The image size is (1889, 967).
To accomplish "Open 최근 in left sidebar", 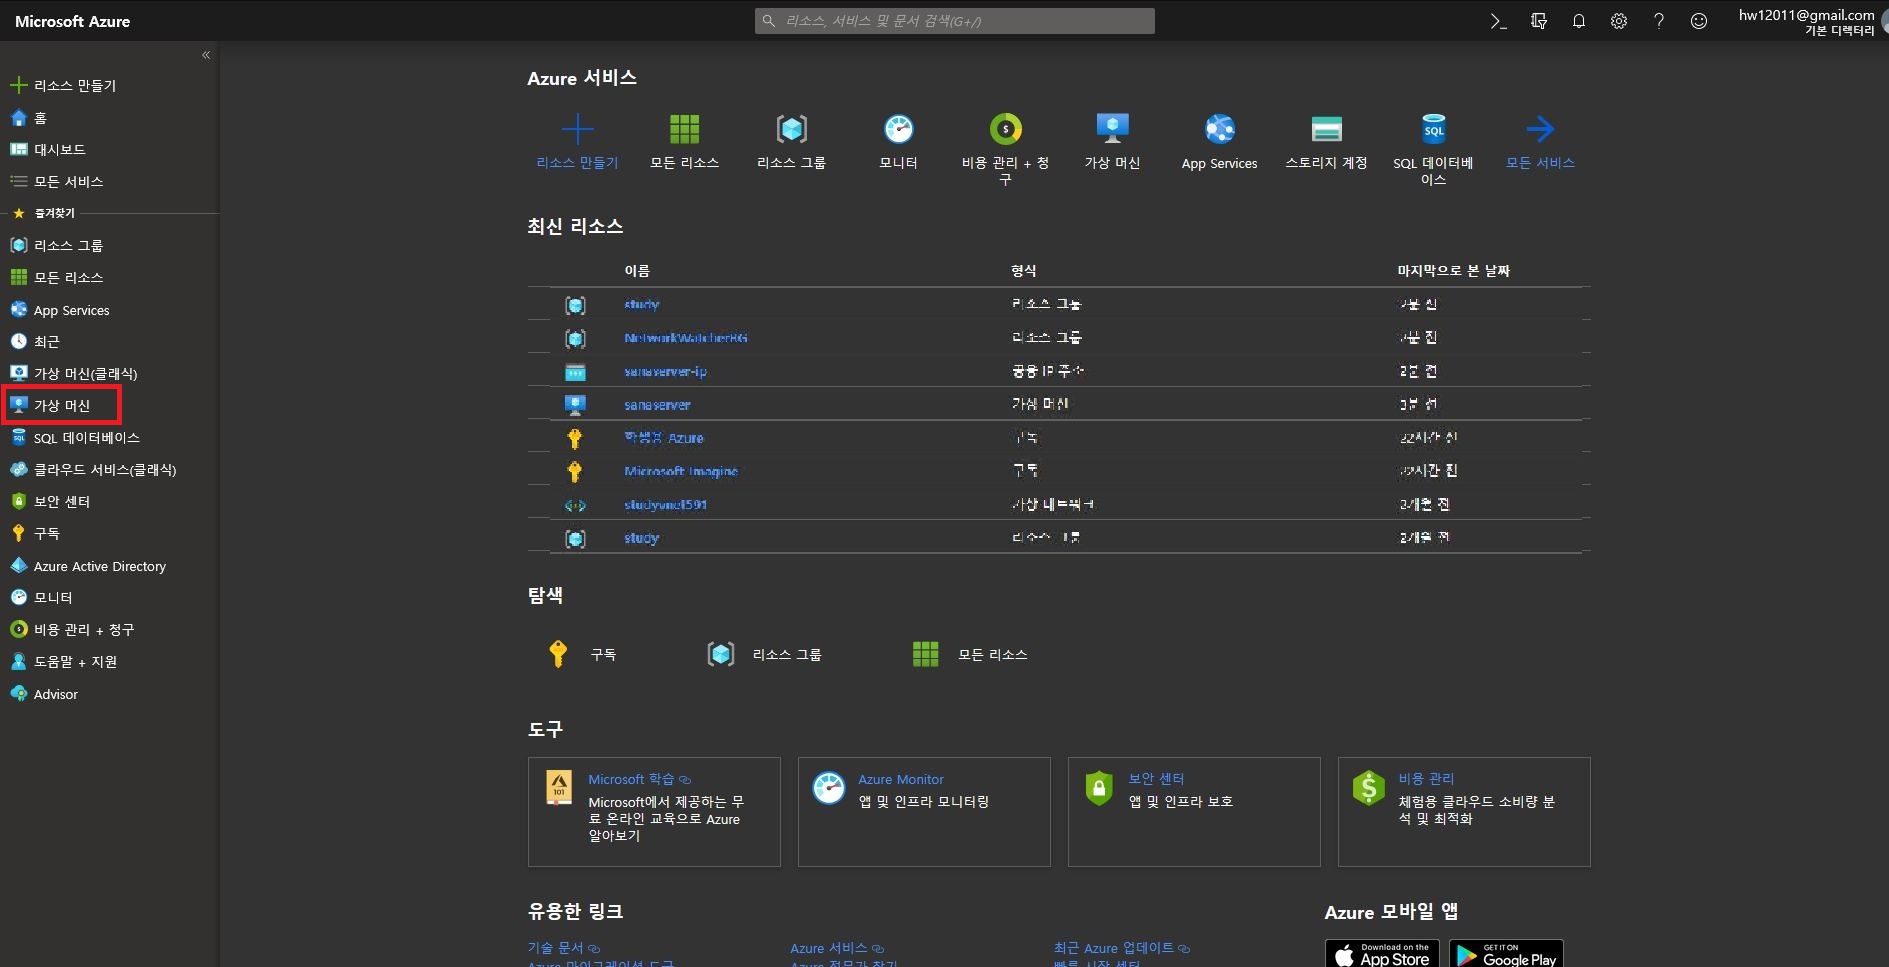I will [x=35, y=342].
